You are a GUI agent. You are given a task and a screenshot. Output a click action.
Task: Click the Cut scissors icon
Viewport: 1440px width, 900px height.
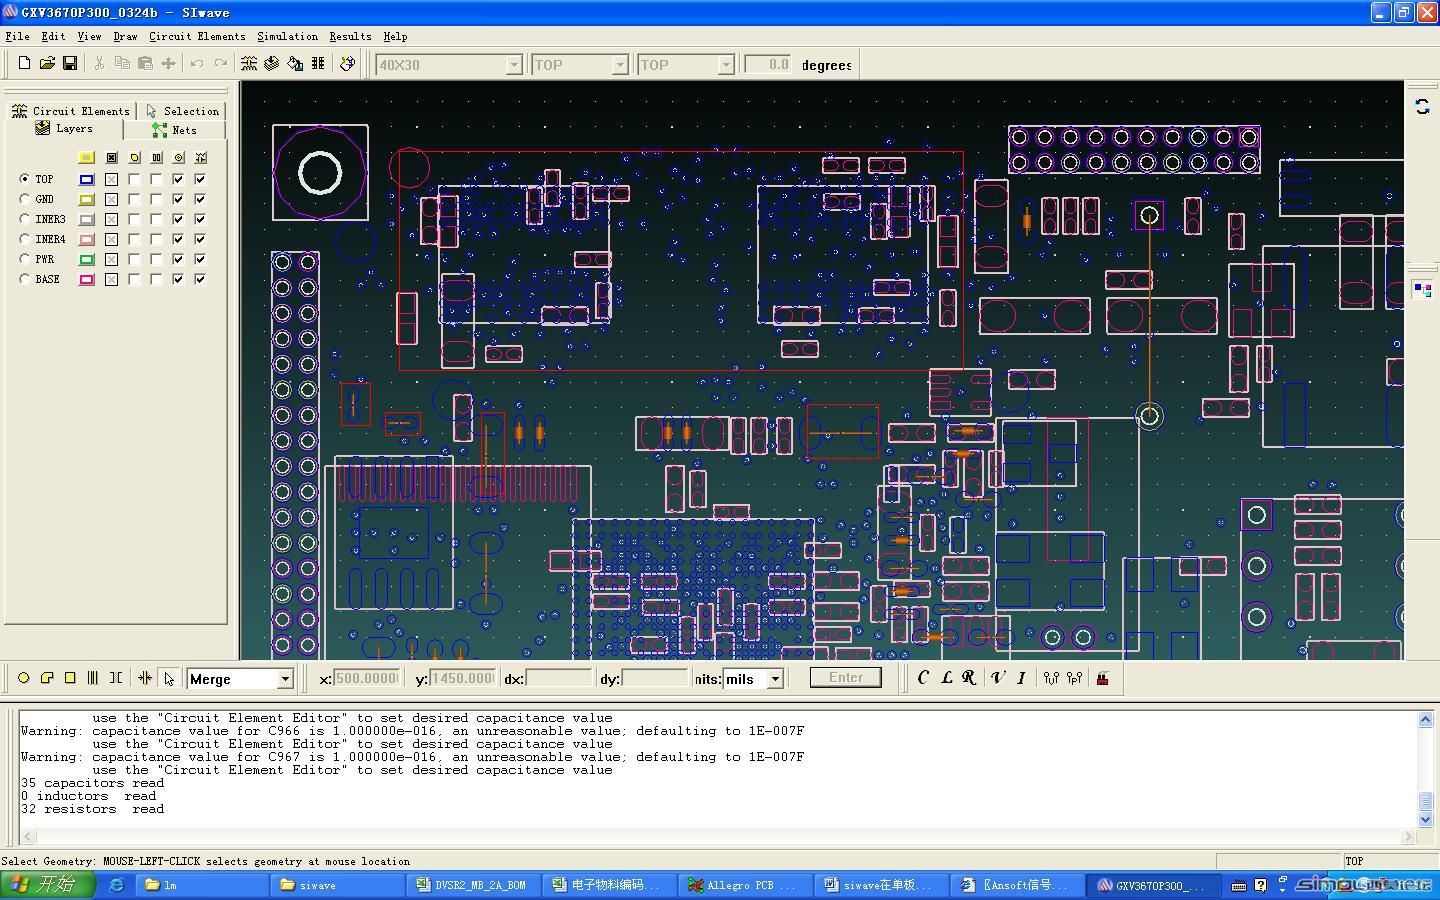pyautogui.click(x=99, y=64)
